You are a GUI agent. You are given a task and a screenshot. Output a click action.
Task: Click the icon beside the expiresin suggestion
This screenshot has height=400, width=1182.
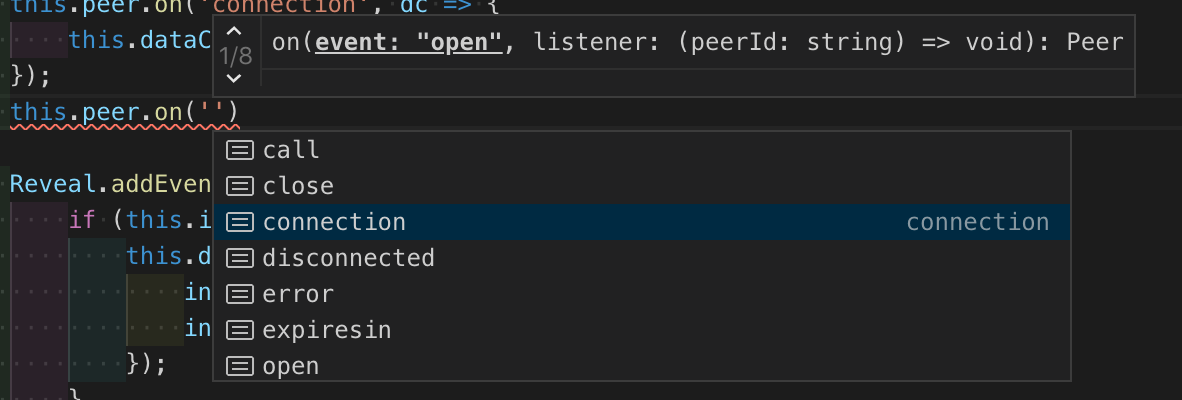click(240, 330)
